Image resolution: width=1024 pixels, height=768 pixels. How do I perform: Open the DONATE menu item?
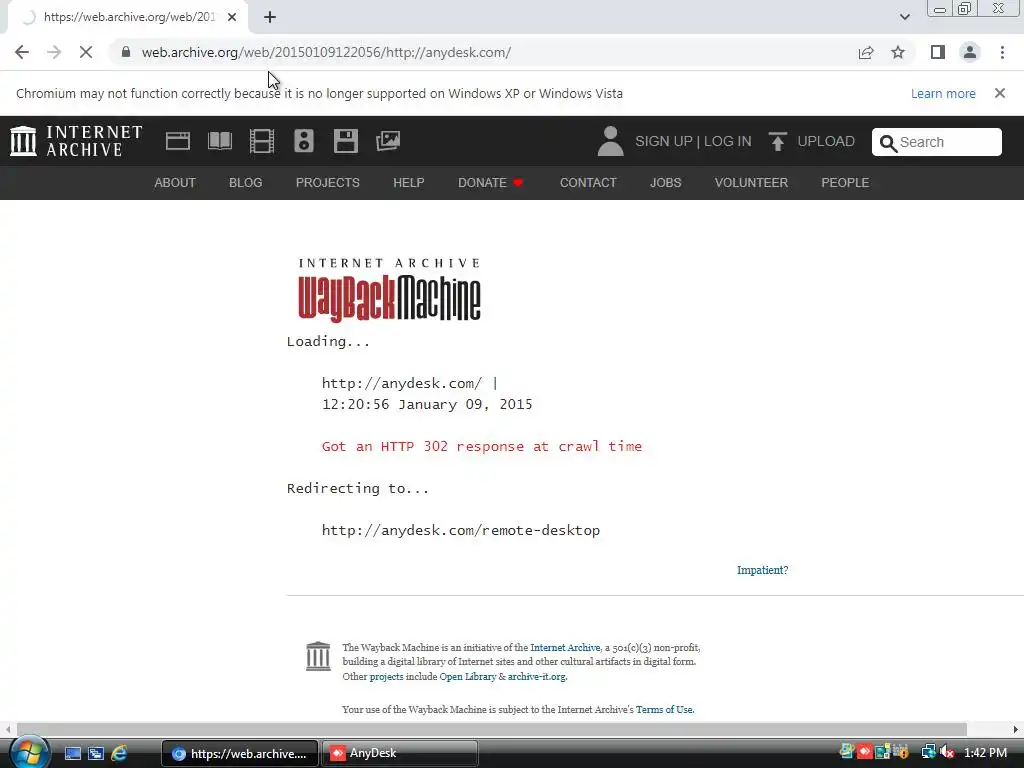490,183
